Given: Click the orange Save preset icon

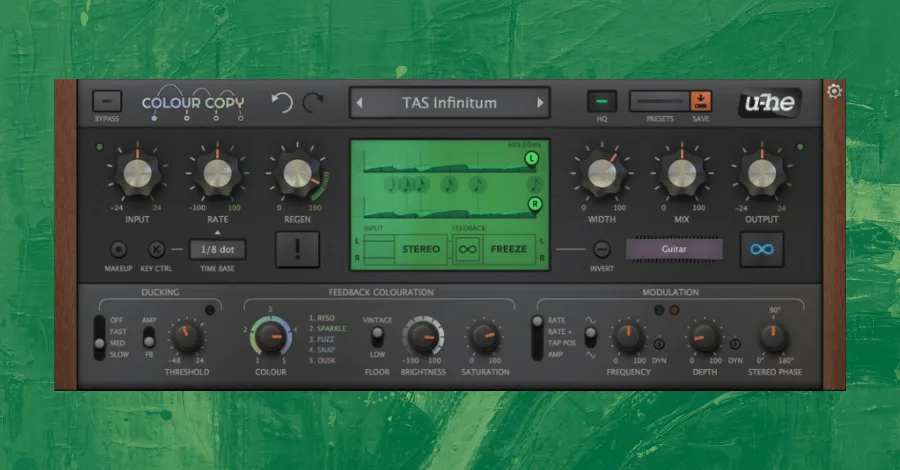Looking at the screenshot, I should (700, 101).
